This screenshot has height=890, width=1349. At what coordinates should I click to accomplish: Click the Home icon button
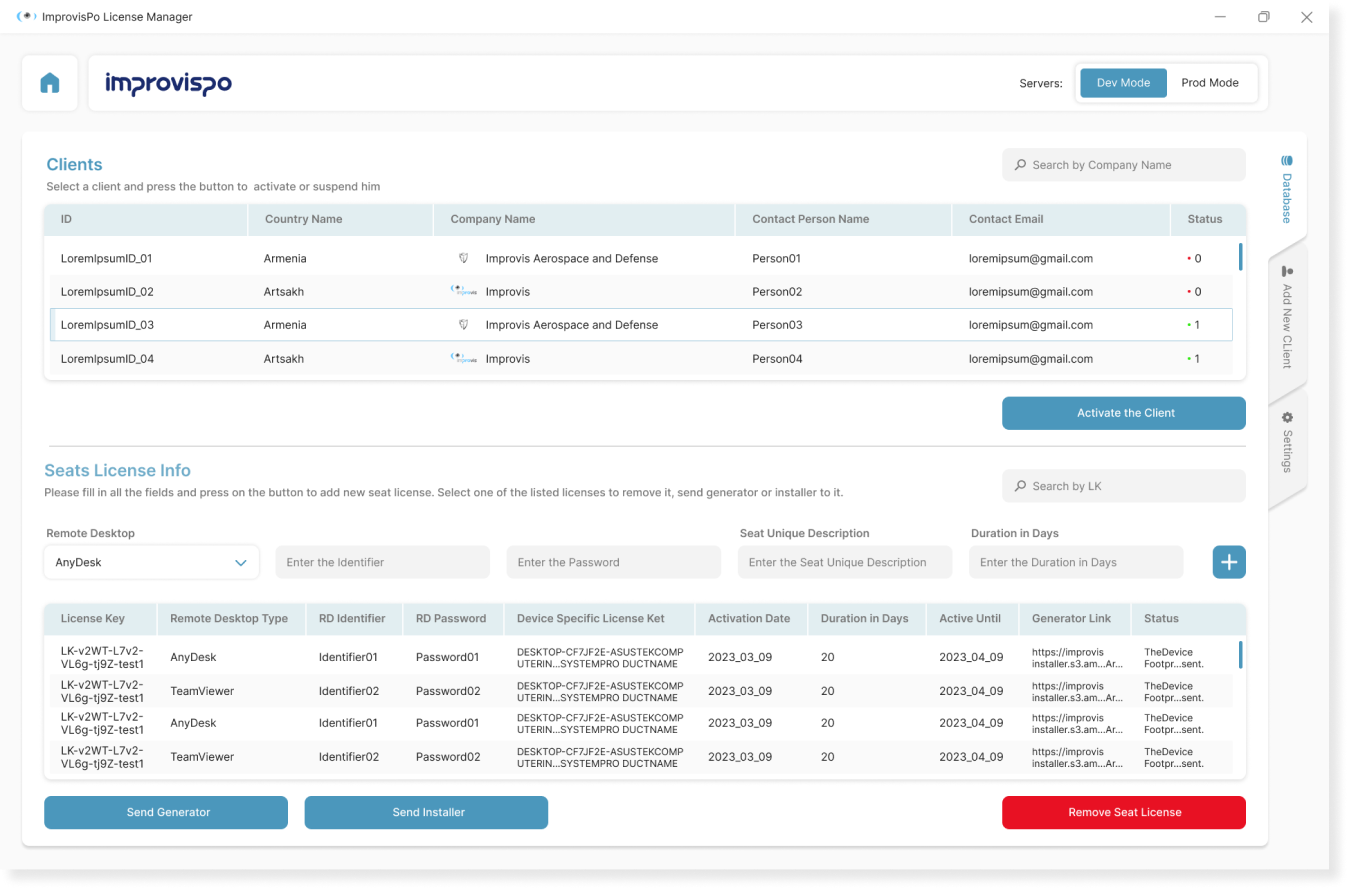point(50,83)
